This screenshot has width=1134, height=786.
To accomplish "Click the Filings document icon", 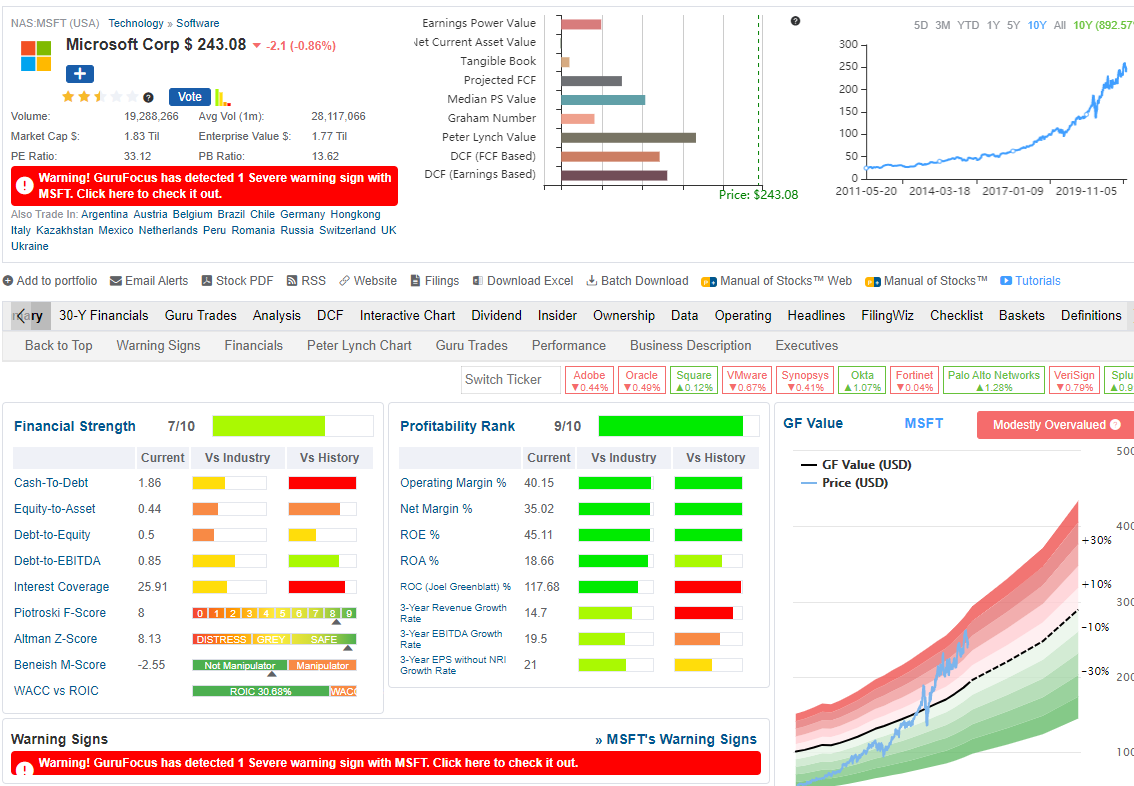I will click(x=415, y=281).
